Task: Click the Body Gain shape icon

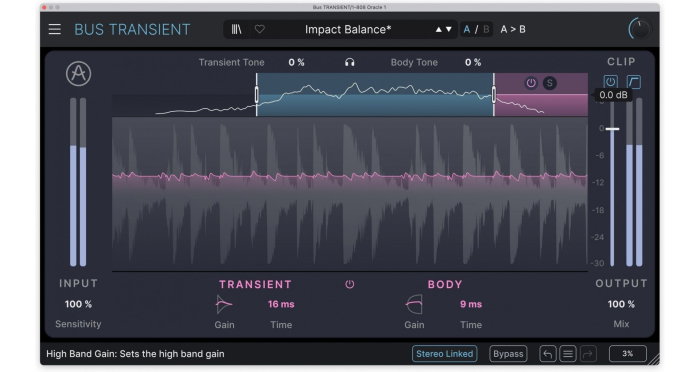Action: [414, 305]
